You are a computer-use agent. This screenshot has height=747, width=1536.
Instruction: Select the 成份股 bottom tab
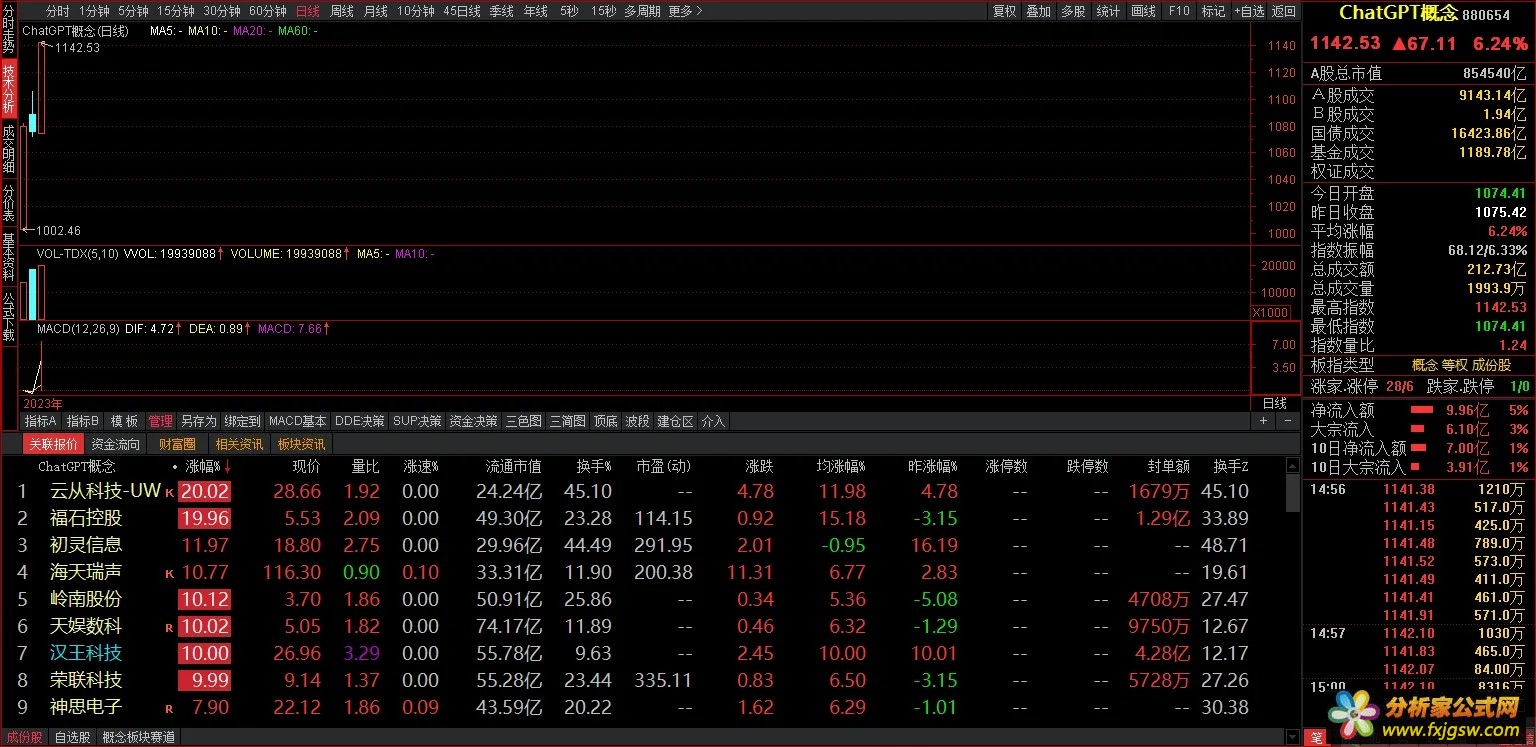(x=24, y=738)
